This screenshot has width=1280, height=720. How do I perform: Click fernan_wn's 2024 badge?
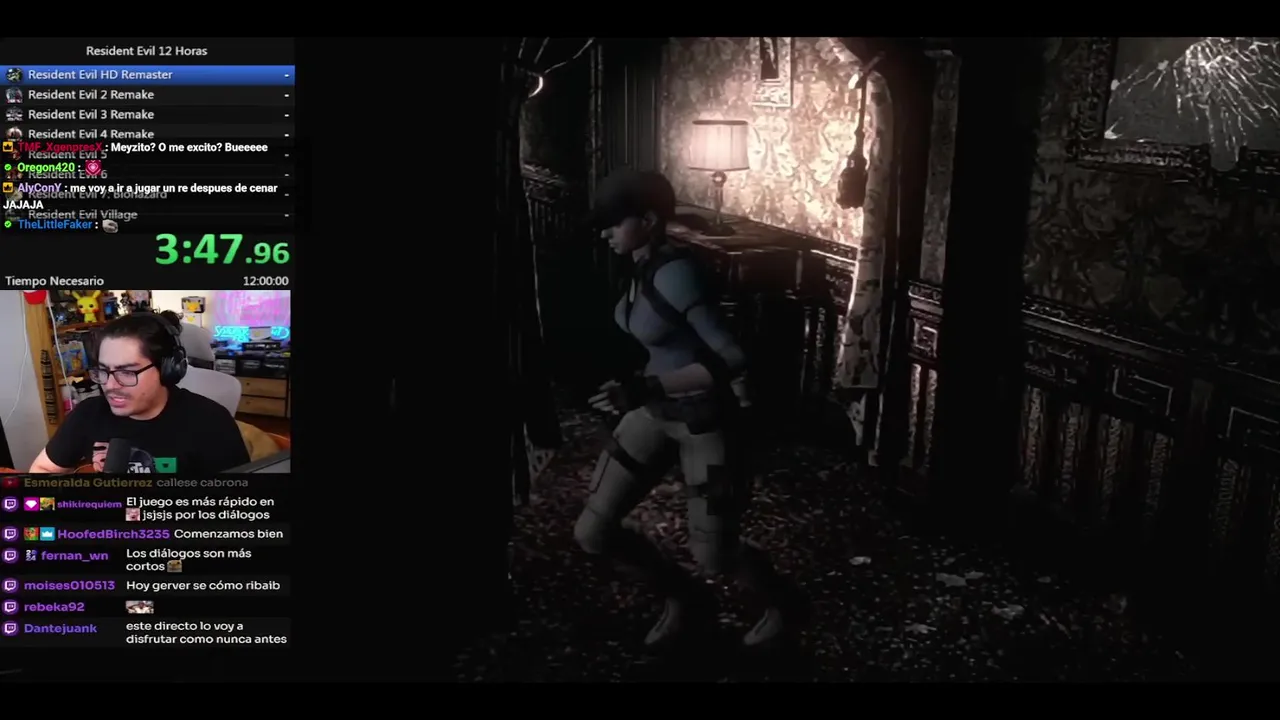point(31,555)
